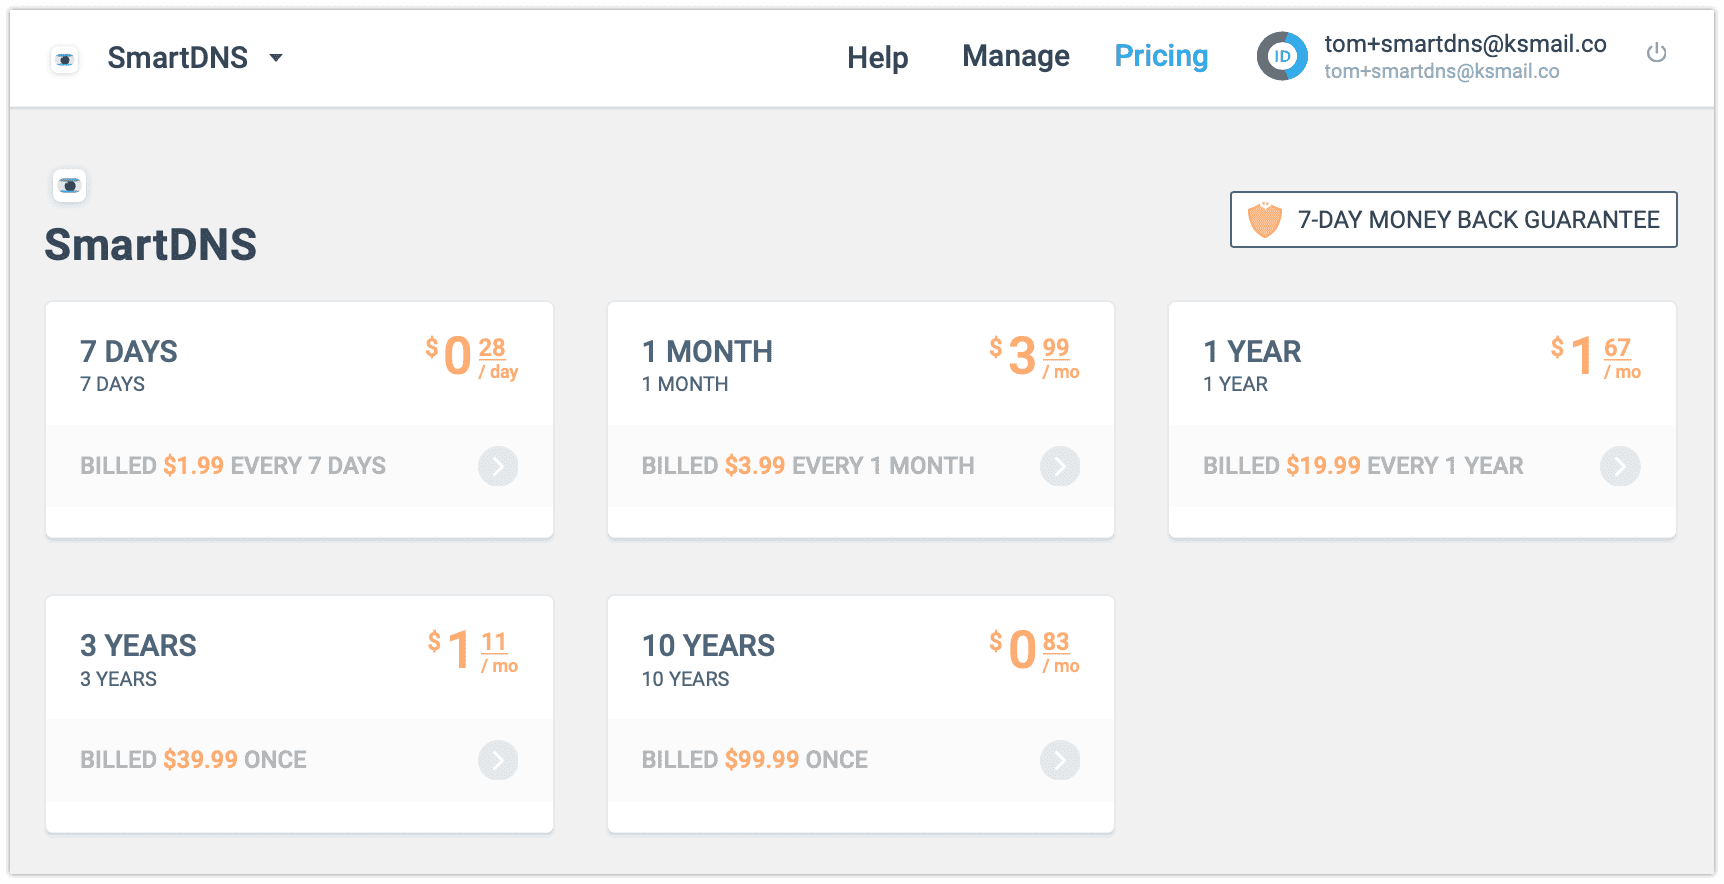Click the $3.99 per month price
Viewport: 1724px width, 884px height.
(1034, 356)
